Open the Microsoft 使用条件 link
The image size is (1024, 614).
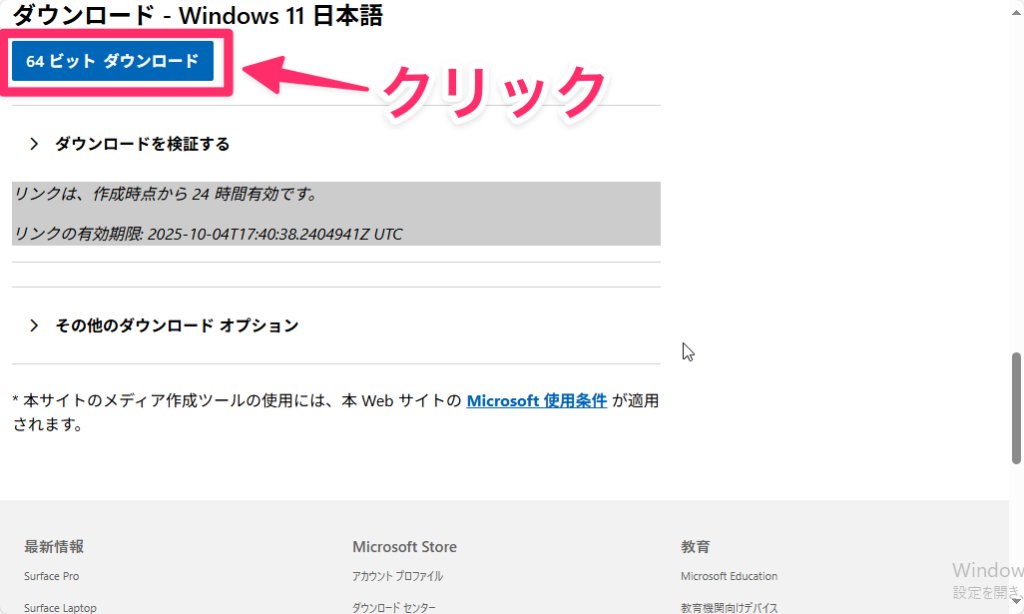click(536, 401)
